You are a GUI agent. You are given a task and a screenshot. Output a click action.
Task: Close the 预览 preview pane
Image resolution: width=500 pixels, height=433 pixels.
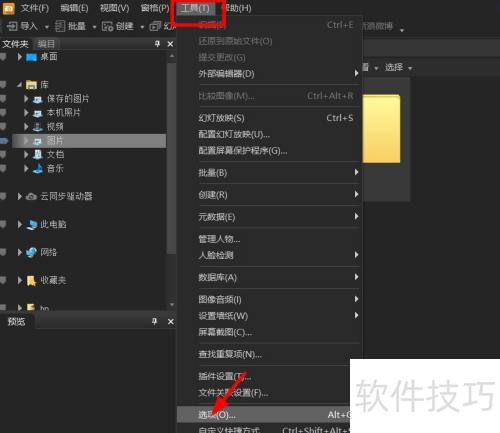pos(171,321)
